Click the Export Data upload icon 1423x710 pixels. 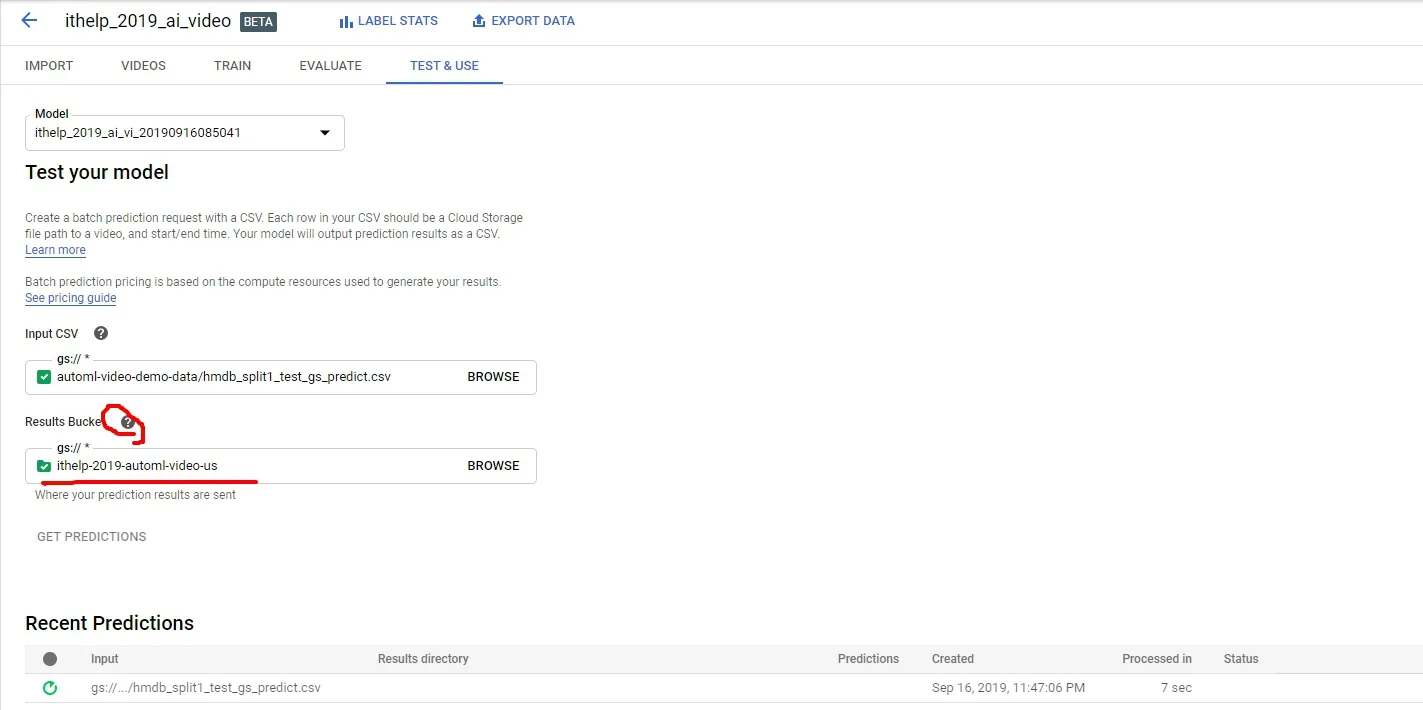[479, 21]
